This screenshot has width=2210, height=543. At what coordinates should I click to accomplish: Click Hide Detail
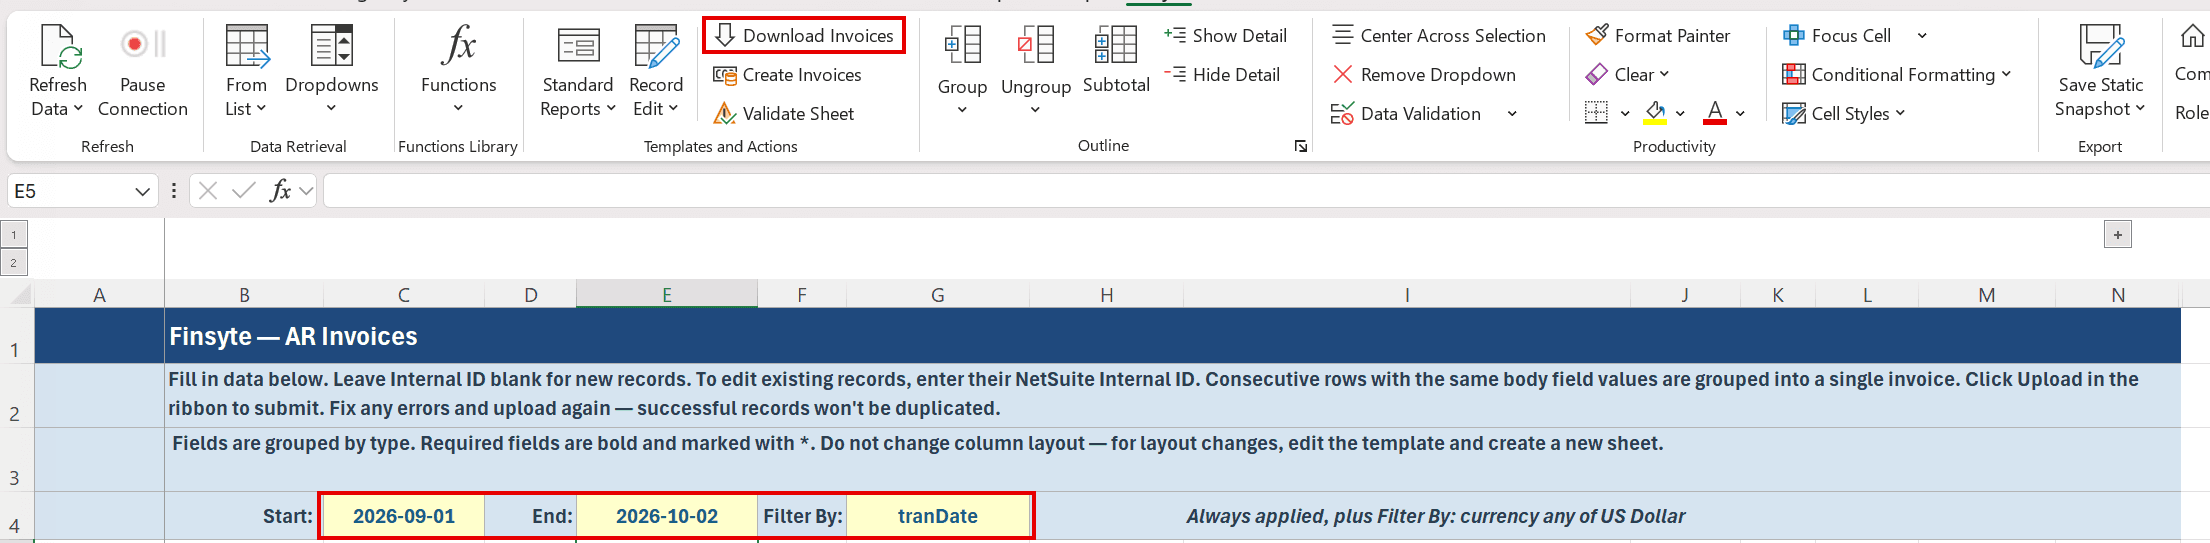(1221, 75)
